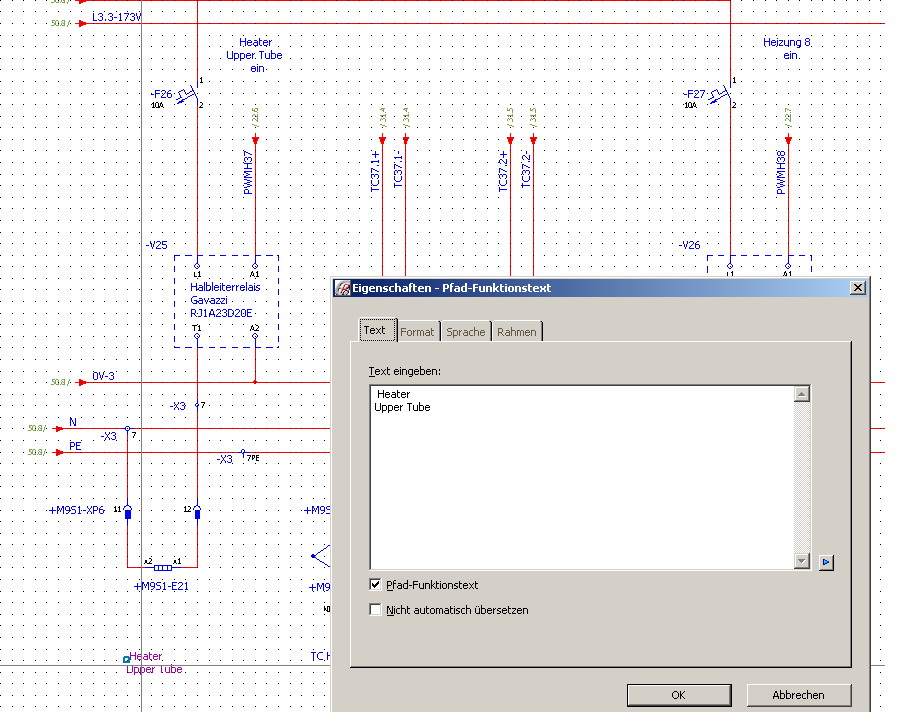909x712 pixels.
Task: Uncheck the Pfad-Funktionstext checkbox
Action: [x=376, y=584]
